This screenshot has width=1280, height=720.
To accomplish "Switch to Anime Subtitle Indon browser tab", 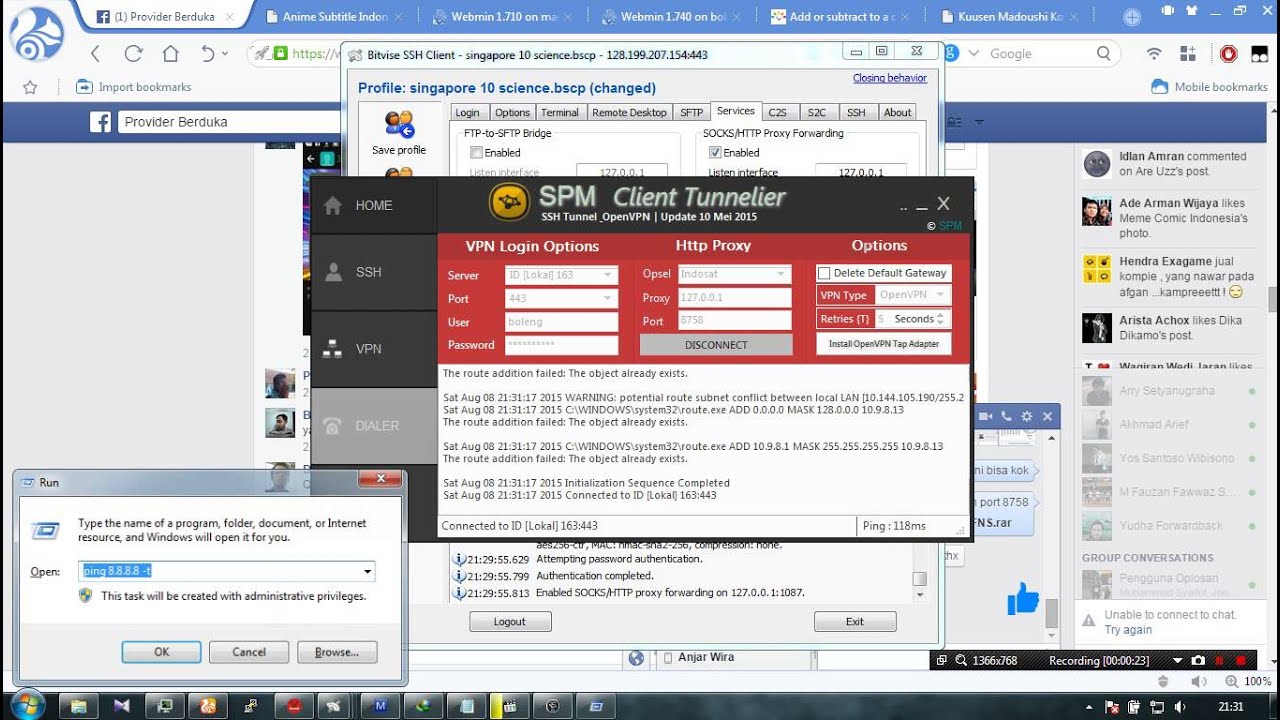I will 335,17.
